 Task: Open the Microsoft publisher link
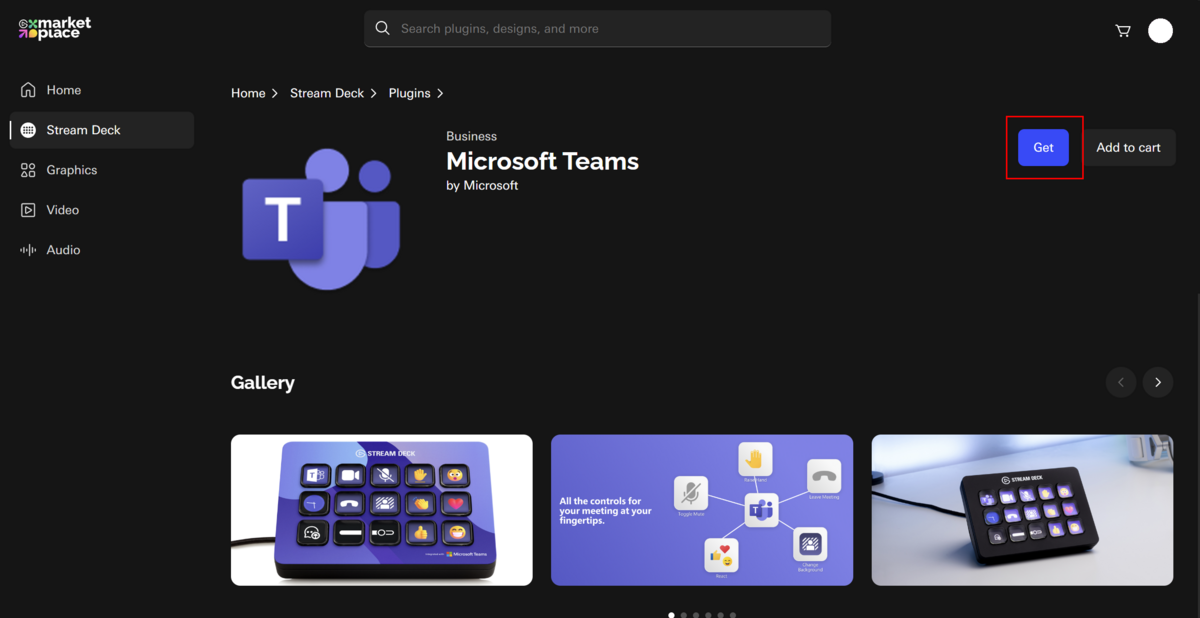coord(491,185)
